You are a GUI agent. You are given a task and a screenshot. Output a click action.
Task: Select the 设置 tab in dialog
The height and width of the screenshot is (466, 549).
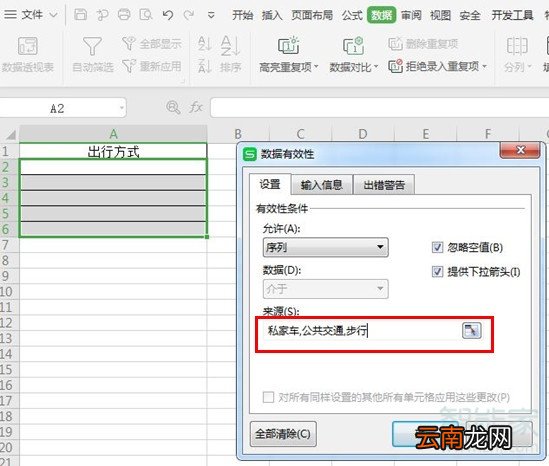tap(270, 184)
